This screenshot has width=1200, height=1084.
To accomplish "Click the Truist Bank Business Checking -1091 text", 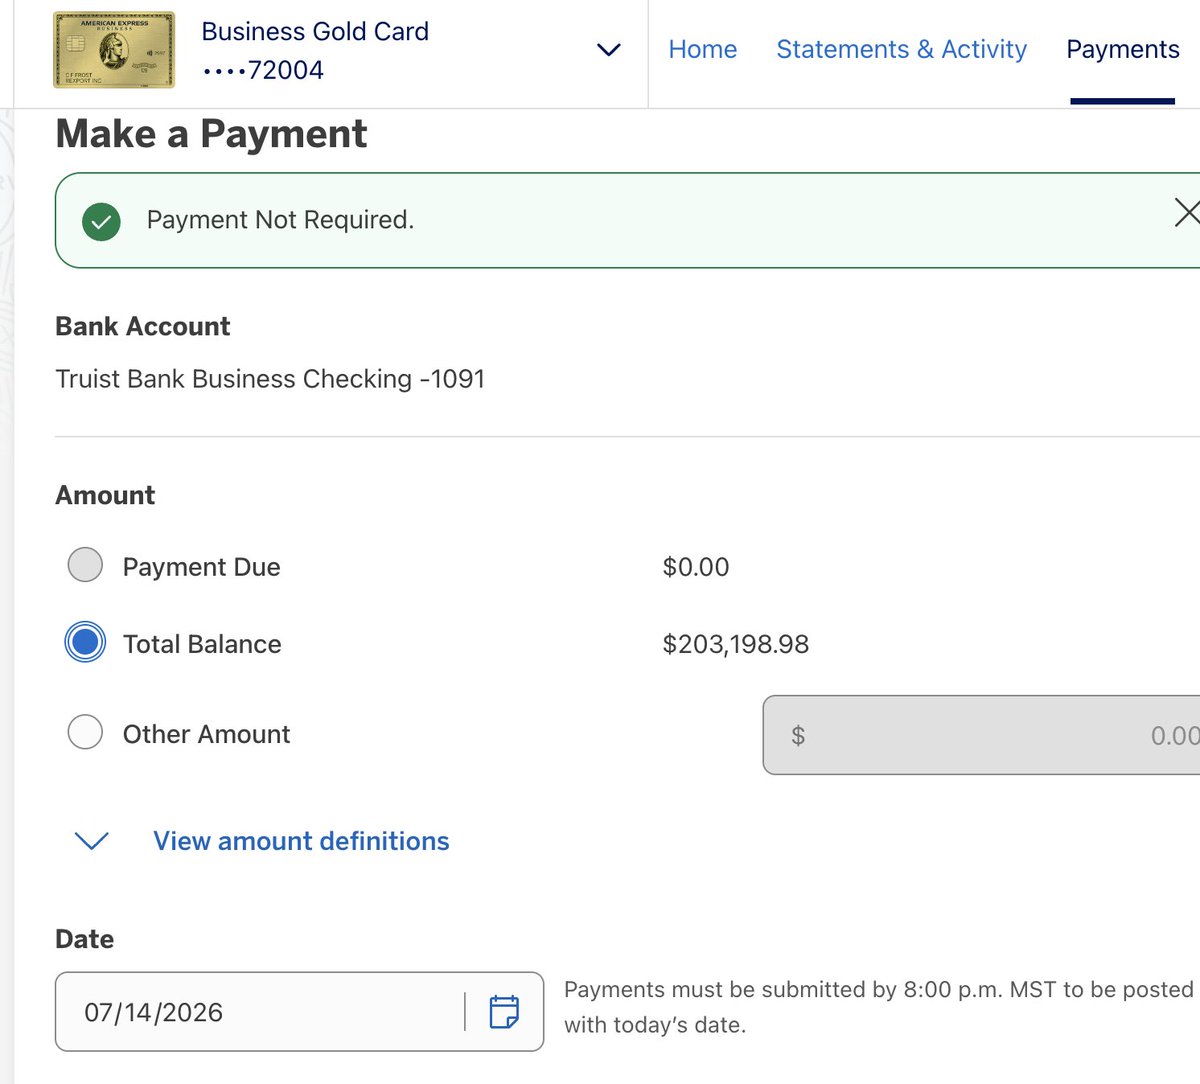I will pyautogui.click(x=270, y=379).
